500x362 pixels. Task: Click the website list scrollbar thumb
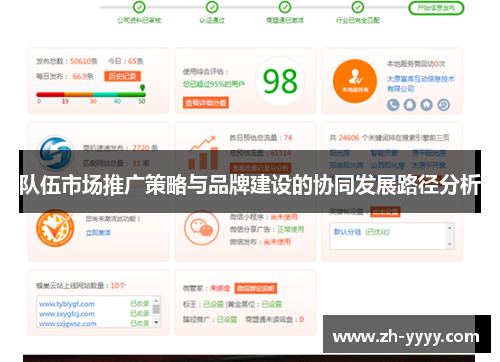[156, 309]
